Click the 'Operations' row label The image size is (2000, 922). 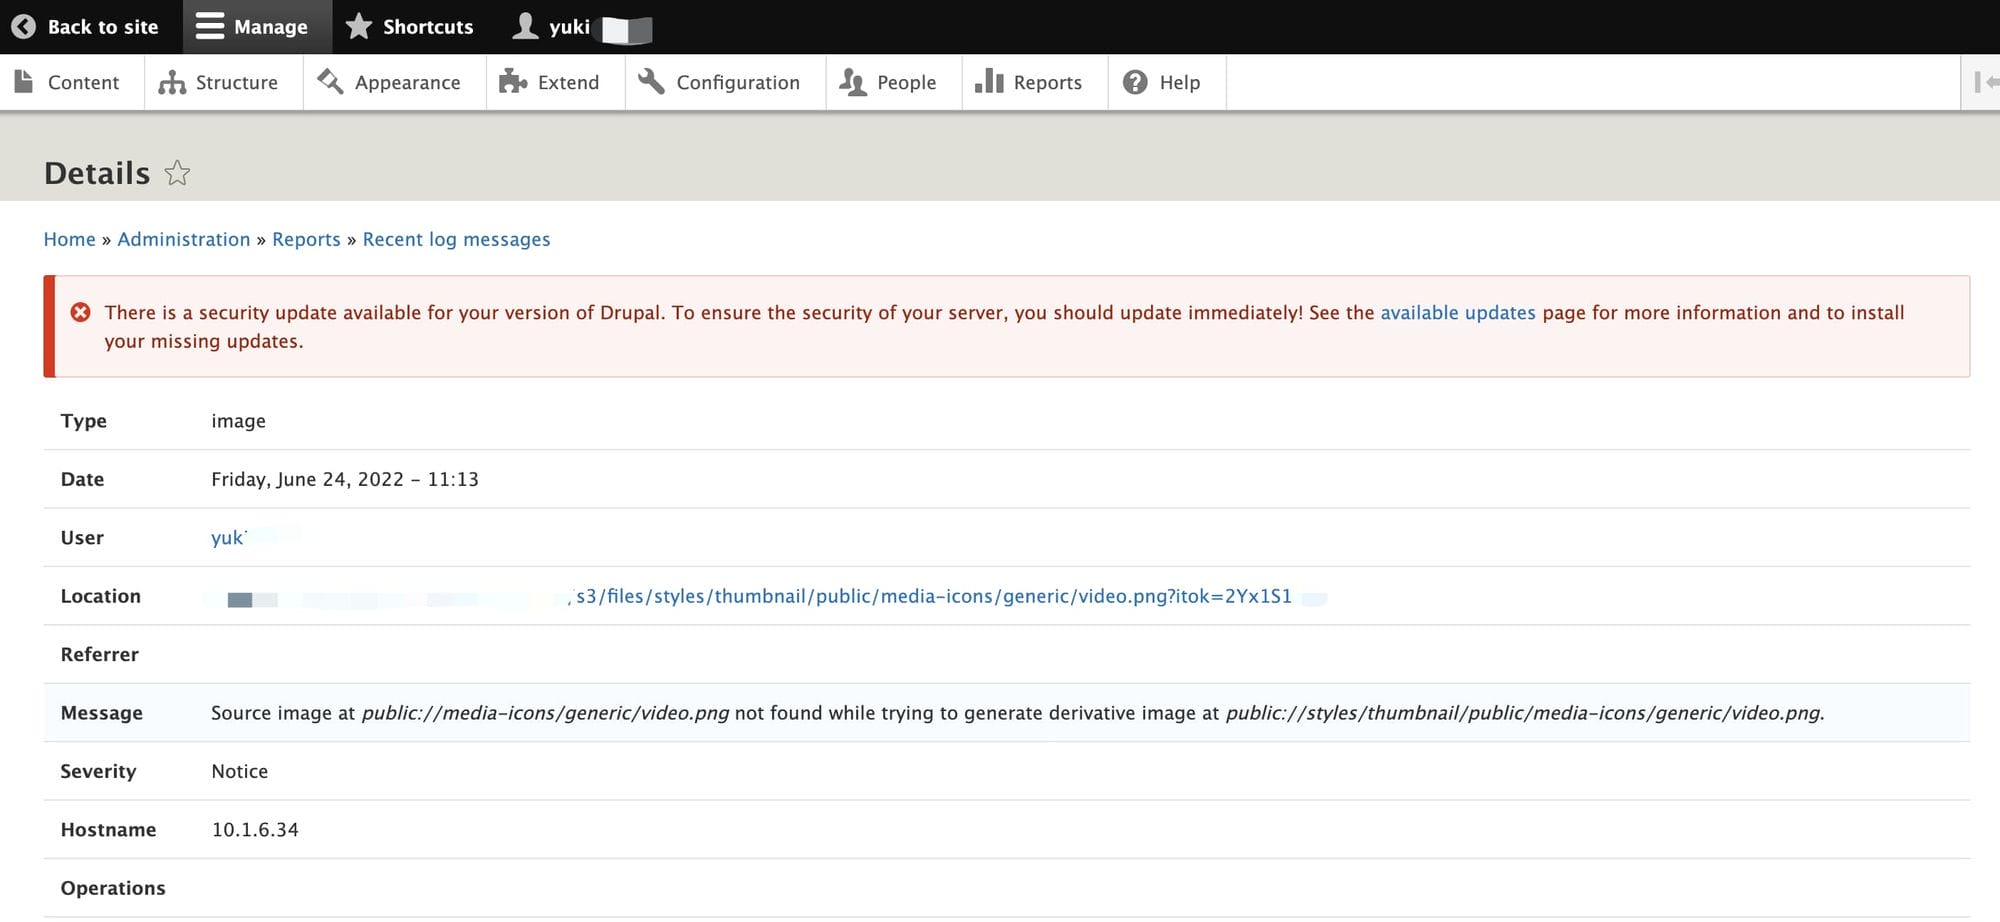point(113,888)
